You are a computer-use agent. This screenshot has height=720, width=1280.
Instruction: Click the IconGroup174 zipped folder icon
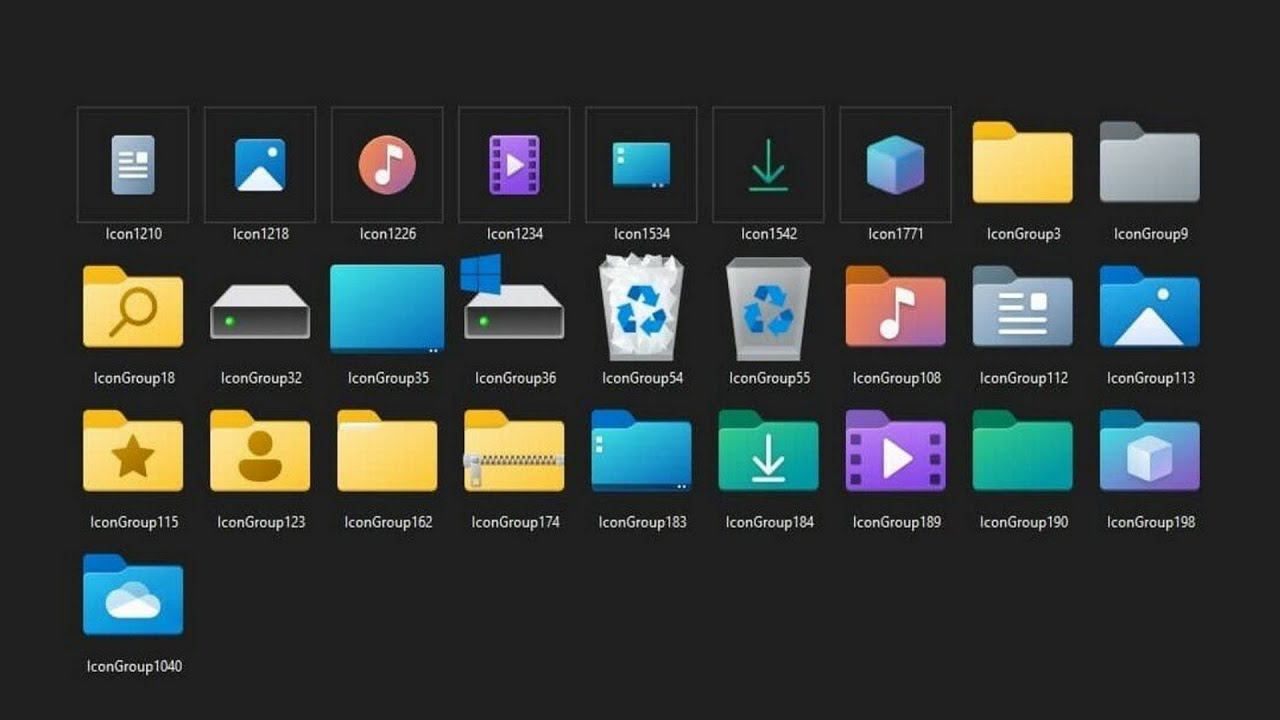(514, 450)
